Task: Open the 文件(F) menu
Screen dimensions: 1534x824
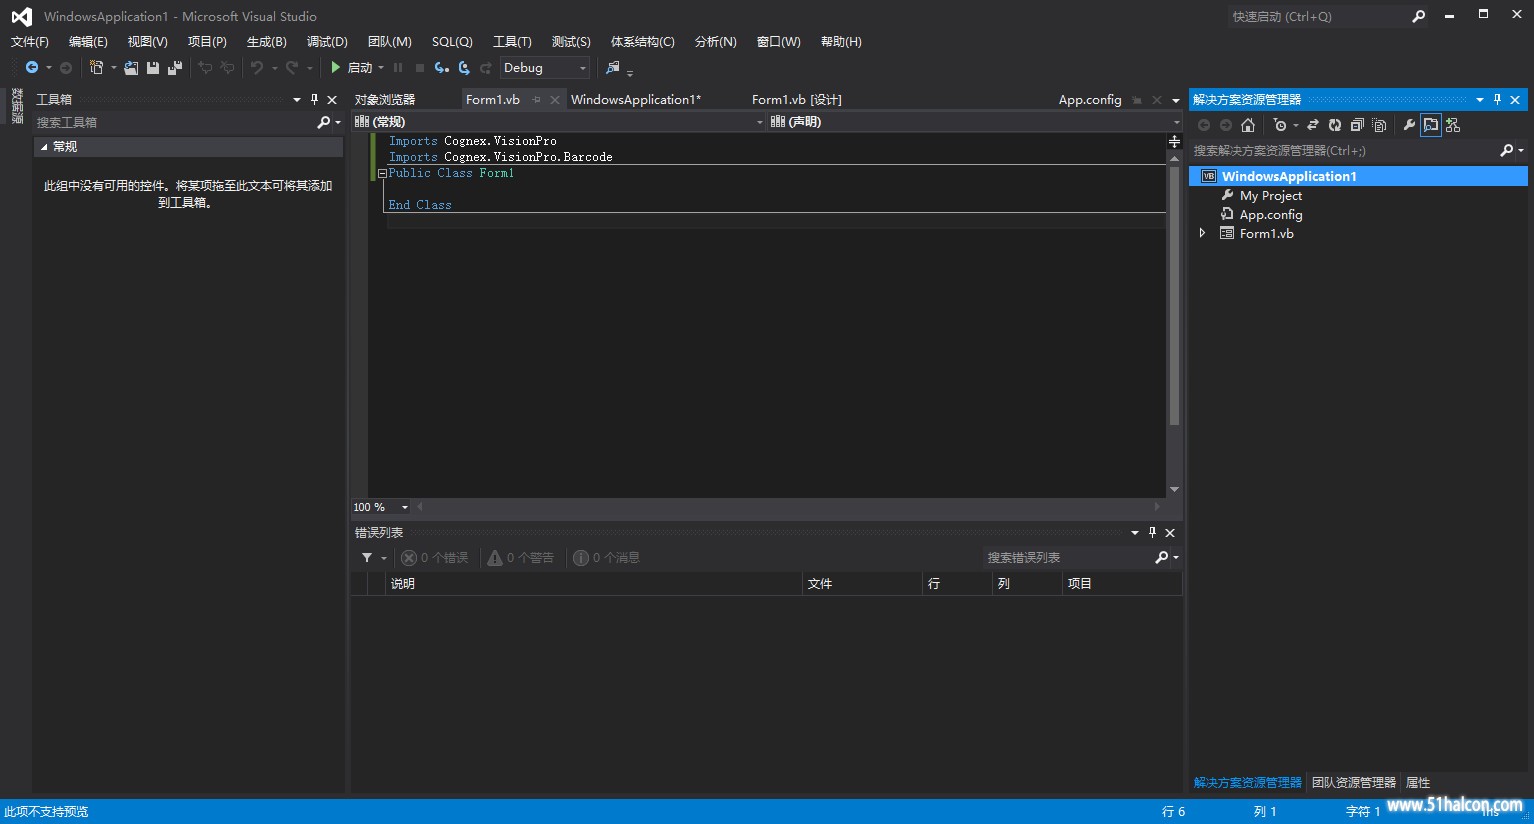Action: coord(30,42)
